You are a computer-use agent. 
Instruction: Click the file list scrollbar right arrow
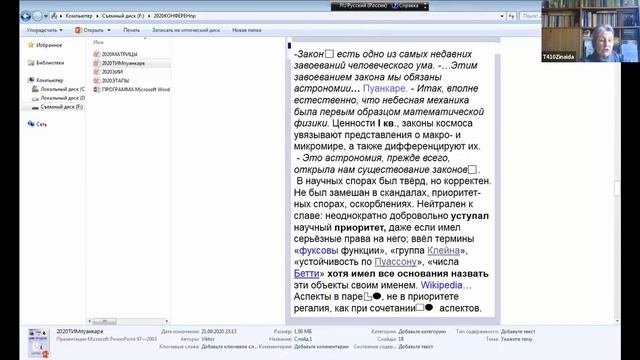click(166, 322)
